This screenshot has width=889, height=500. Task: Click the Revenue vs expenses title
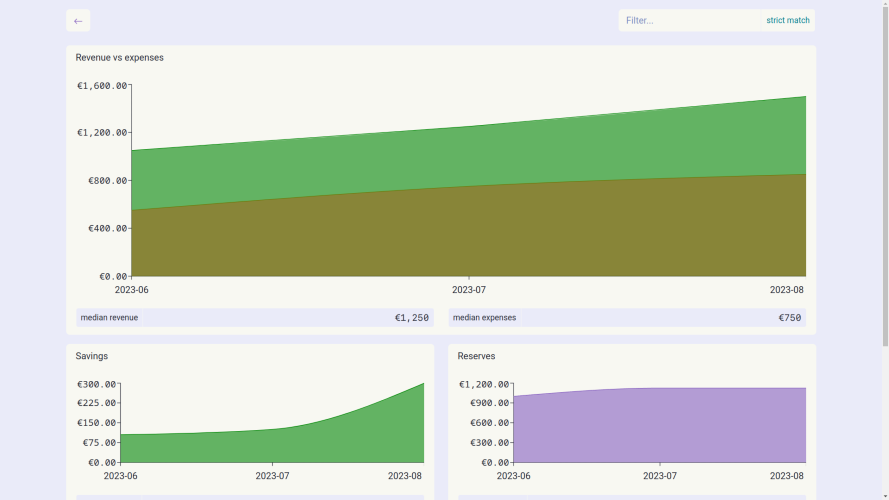click(x=120, y=57)
